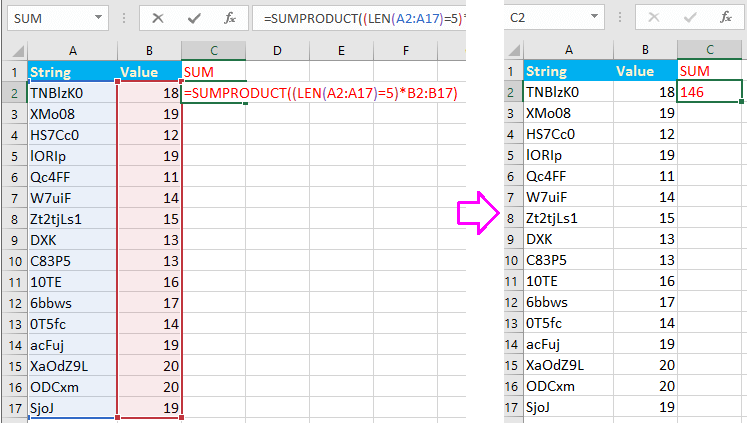The height and width of the screenshot is (423, 747).
Task: Click the String header cell in right sheet
Action: tap(567, 71)
